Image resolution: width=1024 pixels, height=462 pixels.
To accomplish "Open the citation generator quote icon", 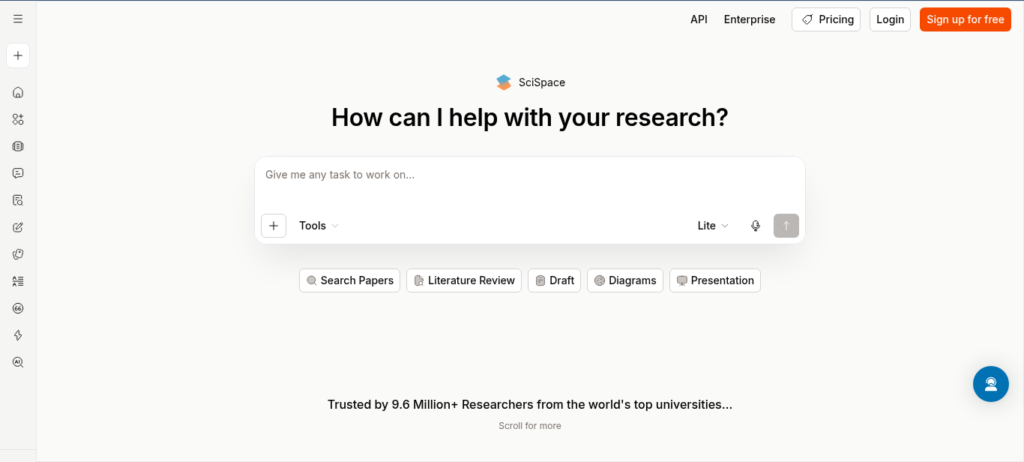I will 18,308.
